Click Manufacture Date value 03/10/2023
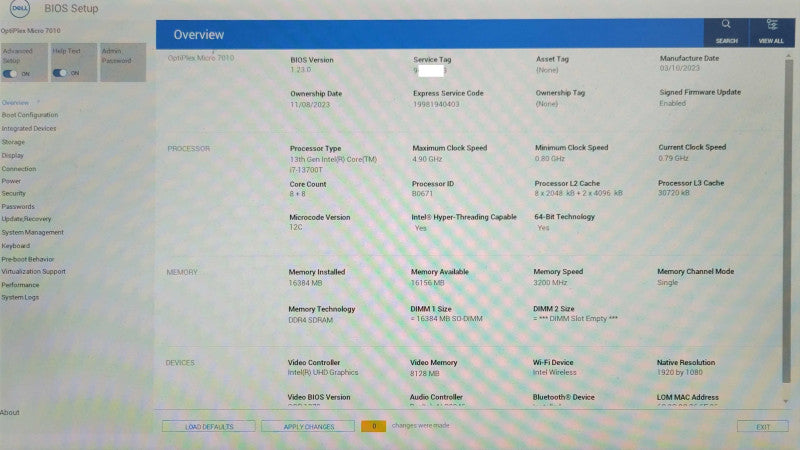800x450 pixels. (680, 68)
